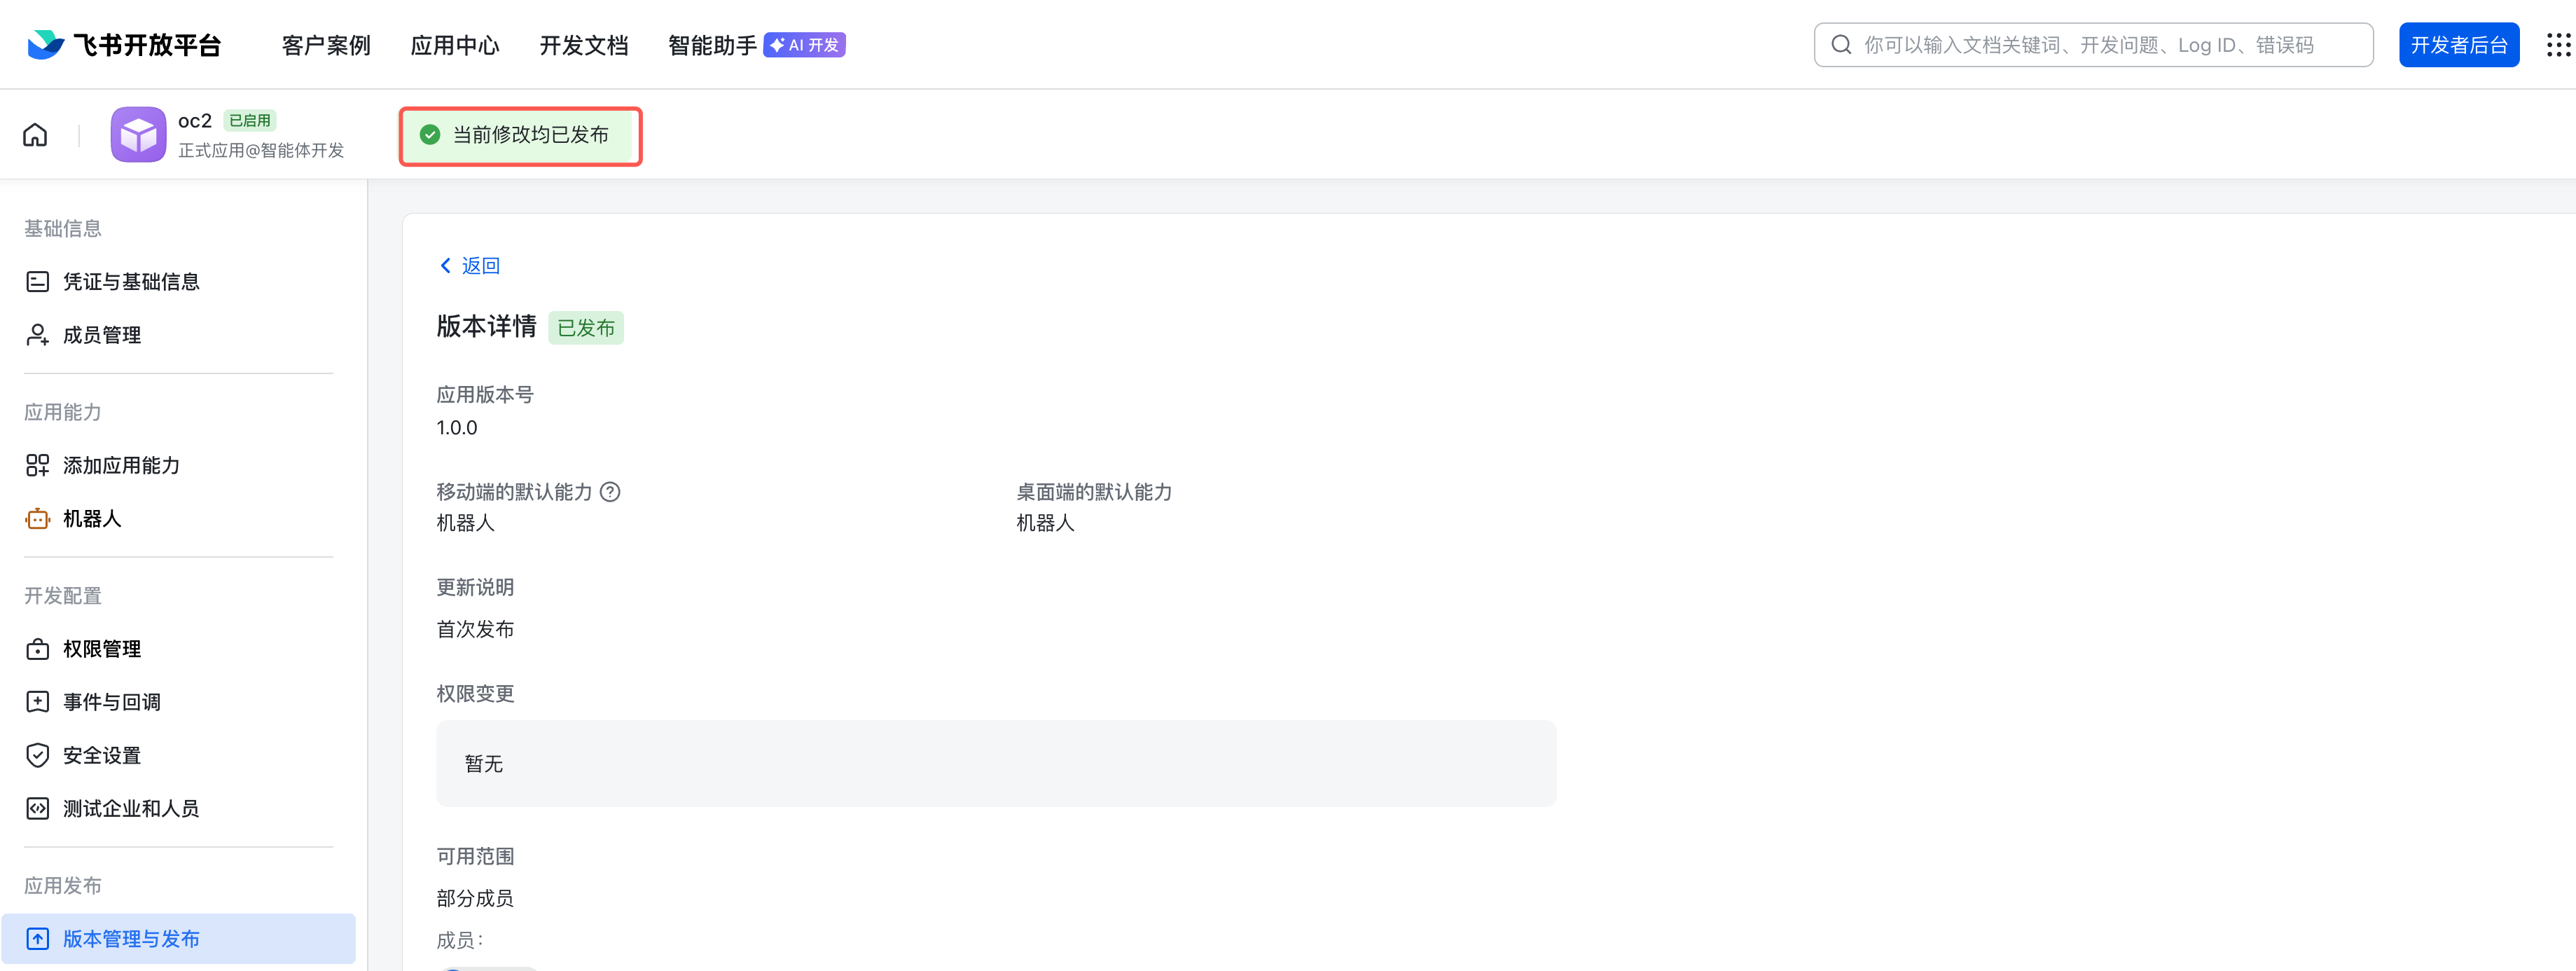Open 机器人 with the robot icon

(91, 519)
